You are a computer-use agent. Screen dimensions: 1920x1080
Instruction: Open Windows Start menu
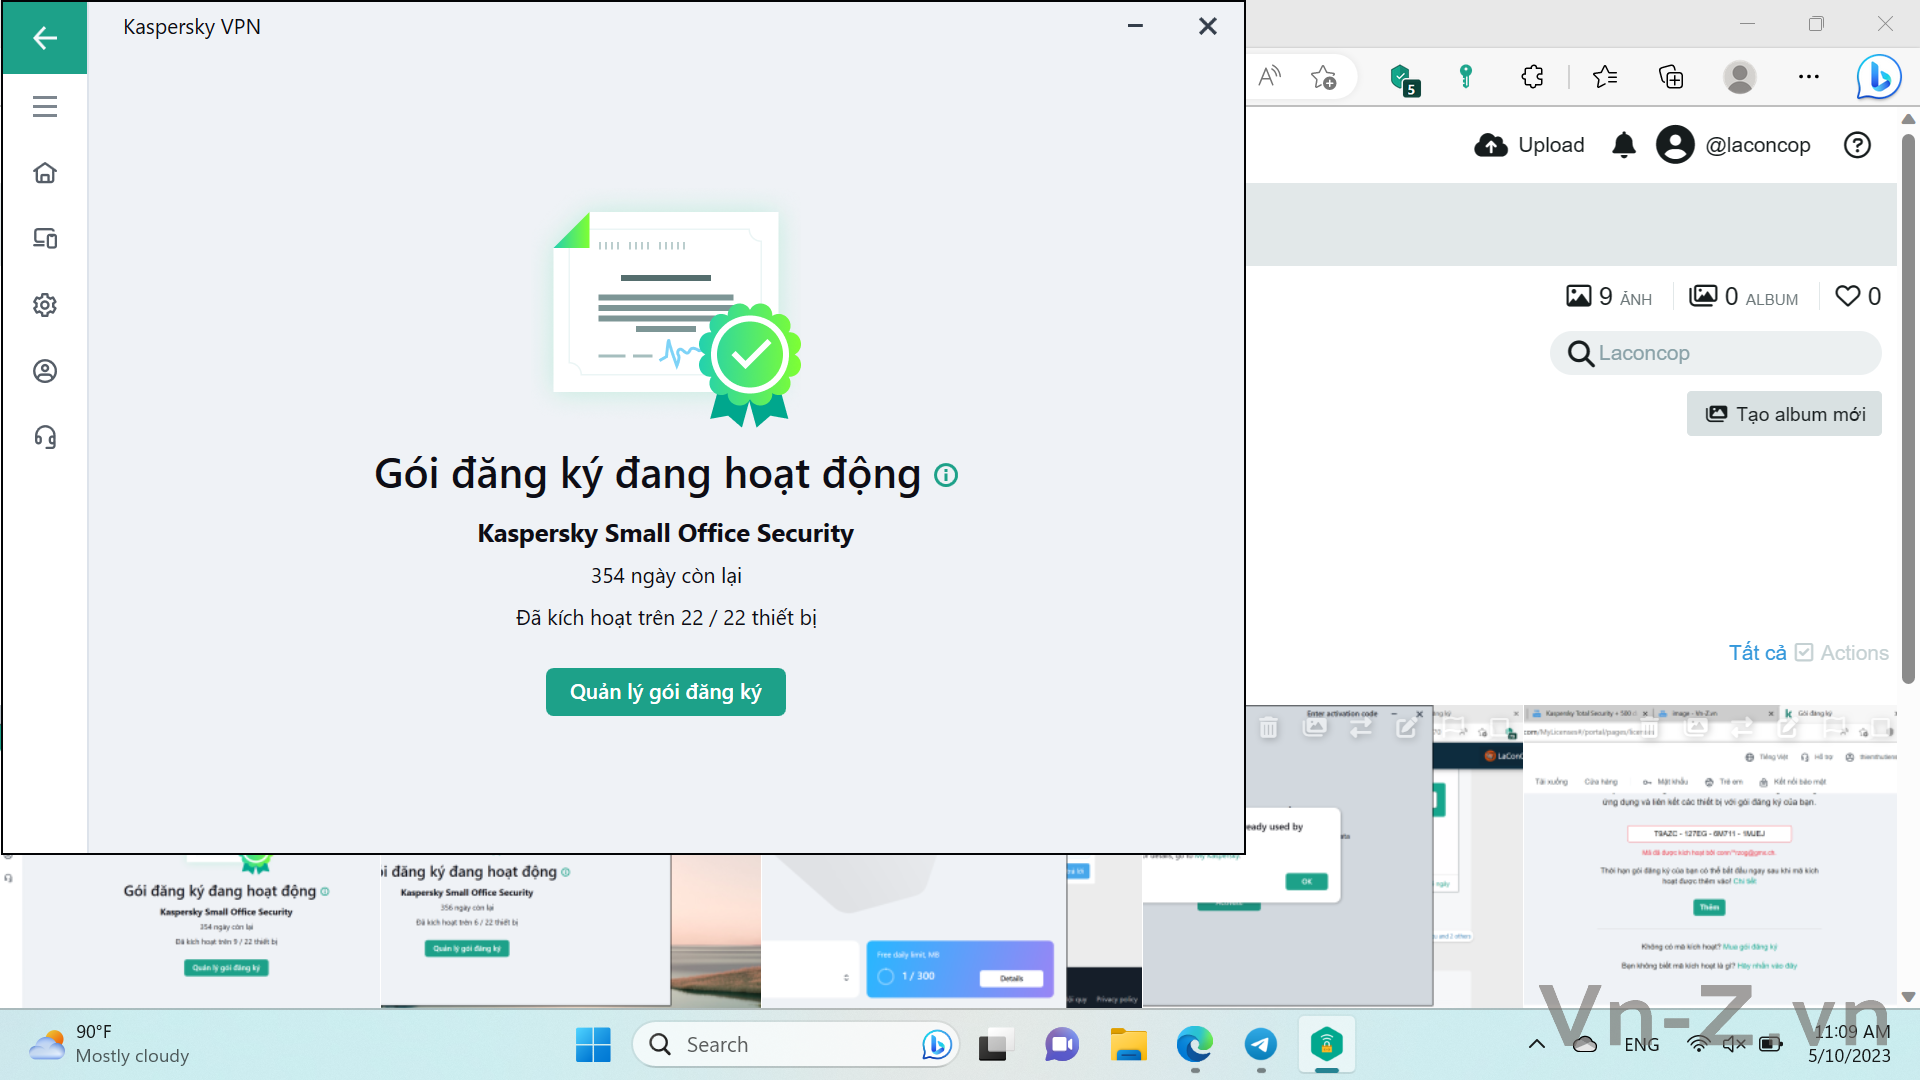pyautogui.click(x=593, y=1045)
